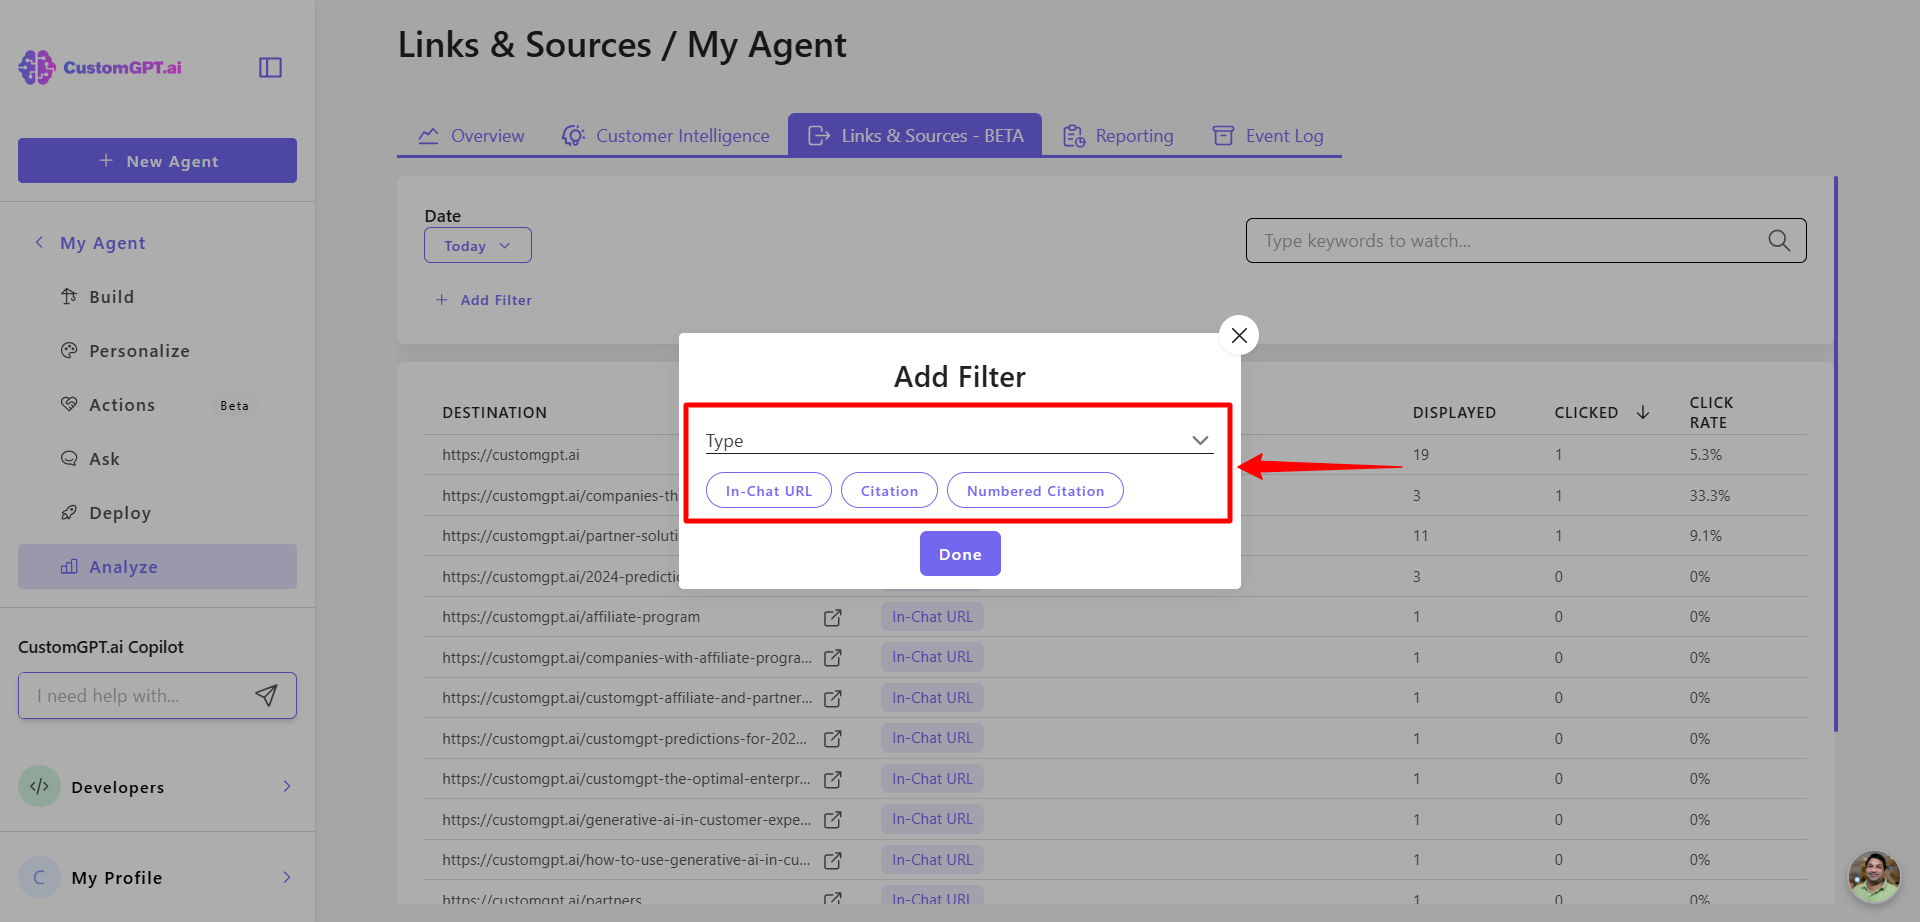Click the New Agent button

click(x=157, y=160)
